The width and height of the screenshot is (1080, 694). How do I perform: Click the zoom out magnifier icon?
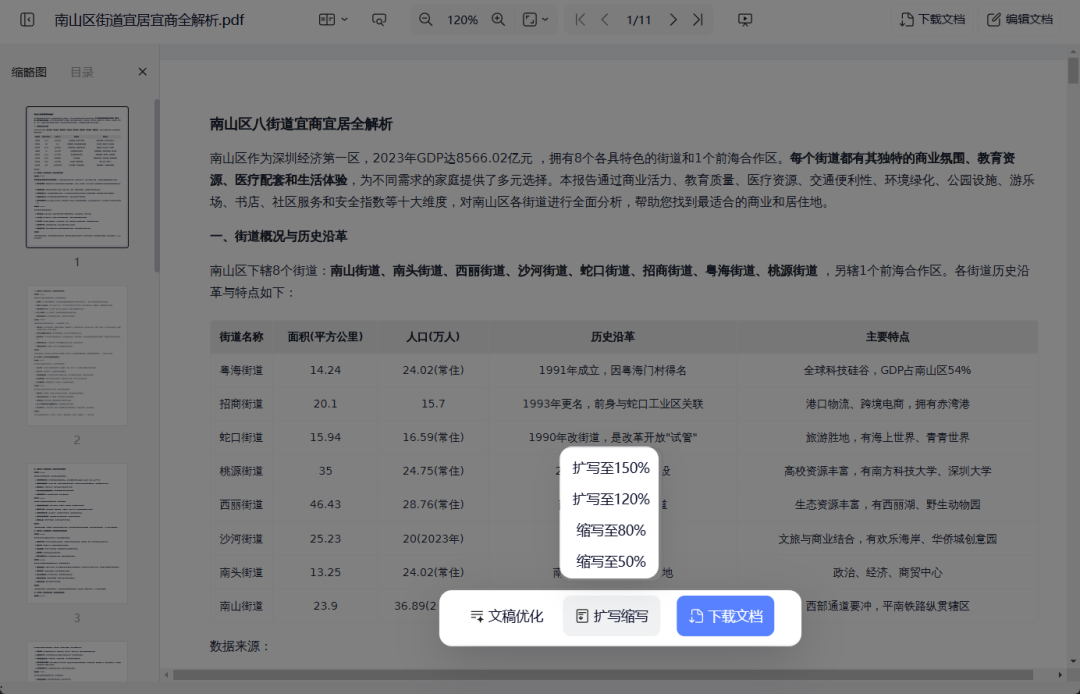coord(426,20)
